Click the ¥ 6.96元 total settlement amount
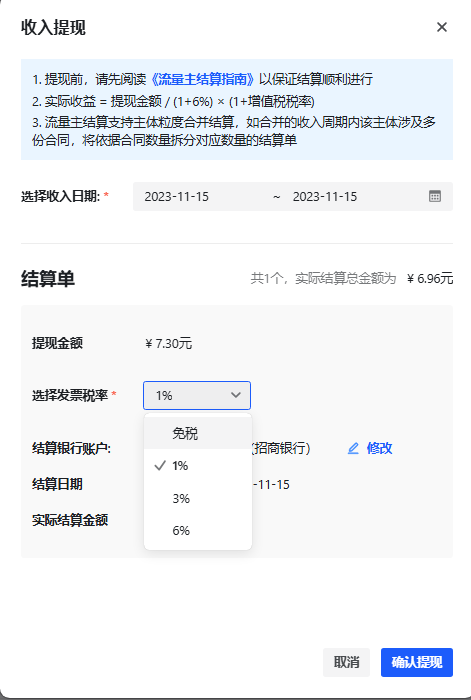 (430, 279)
